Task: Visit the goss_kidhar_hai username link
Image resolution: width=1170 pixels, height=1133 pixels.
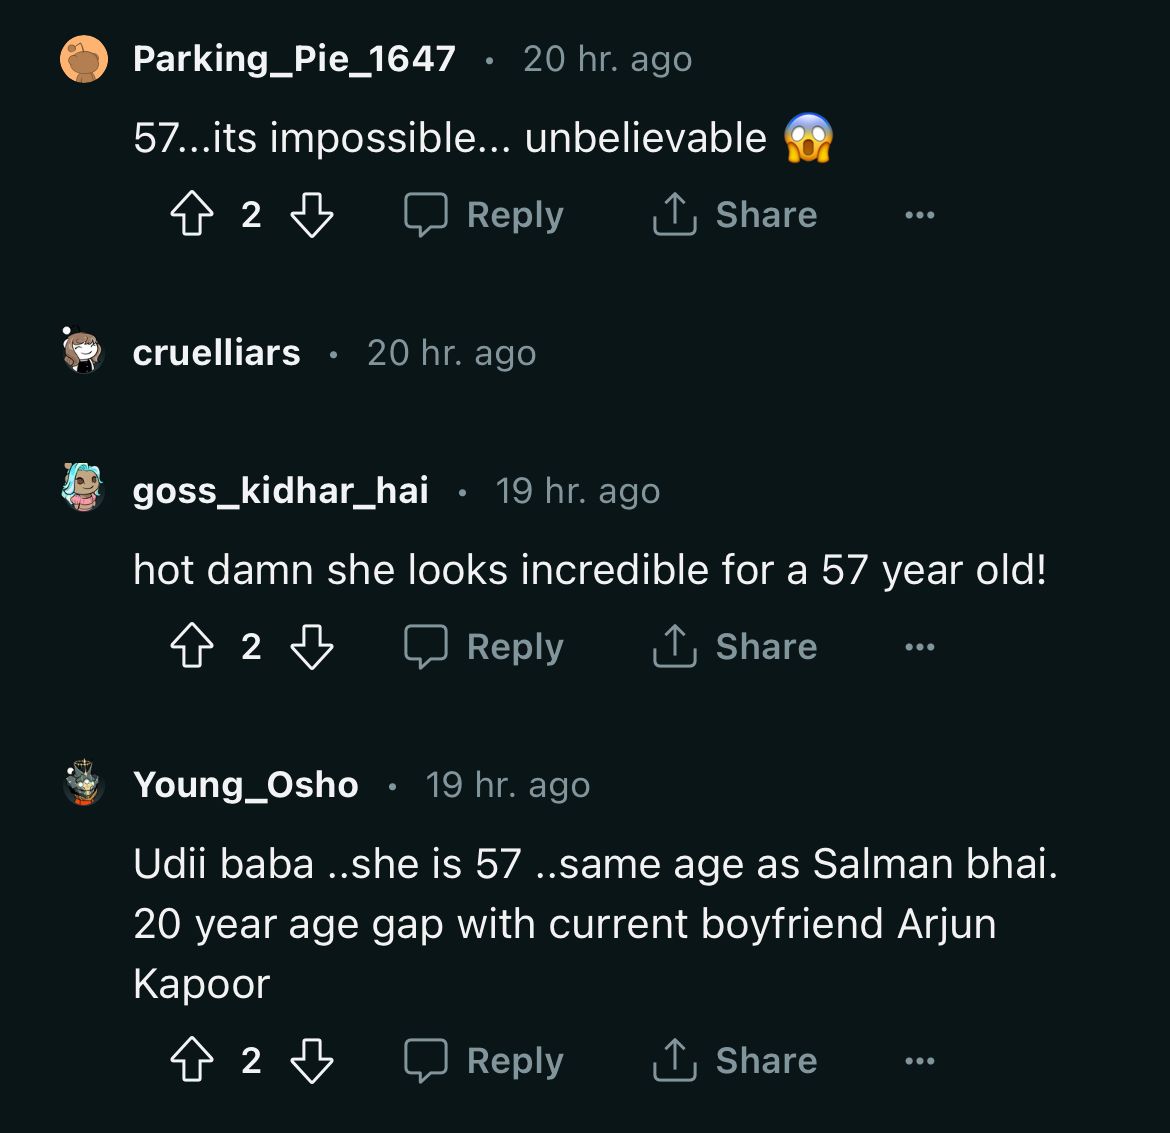Action: click(281, 491)
